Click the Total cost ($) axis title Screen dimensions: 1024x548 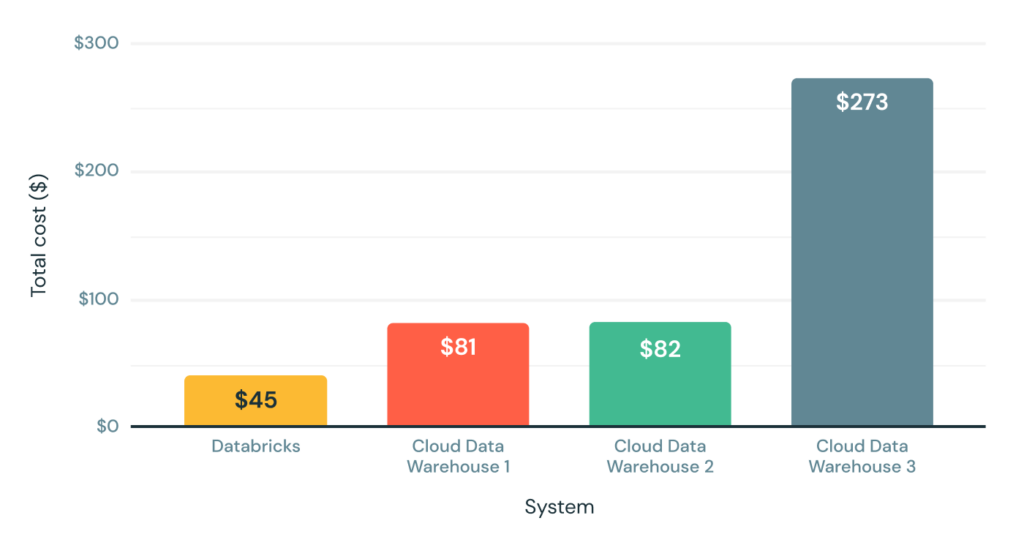point(39,236)
